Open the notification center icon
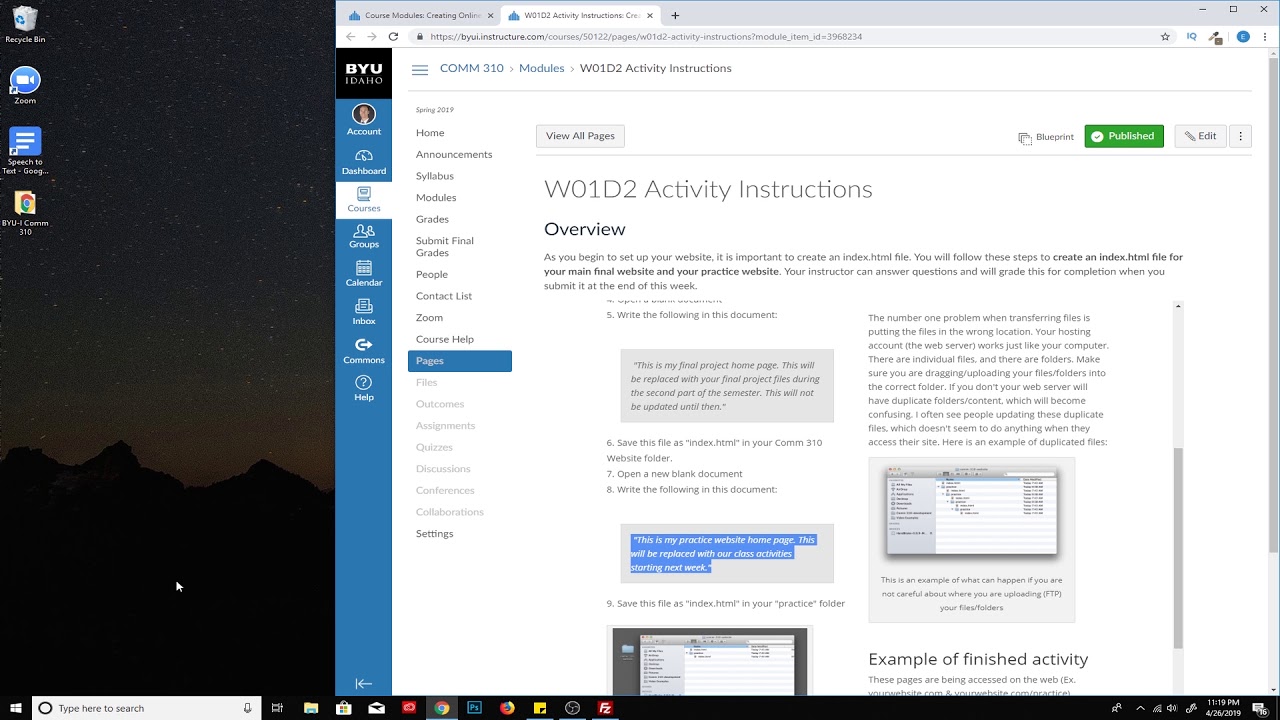 pos(1261,708)
